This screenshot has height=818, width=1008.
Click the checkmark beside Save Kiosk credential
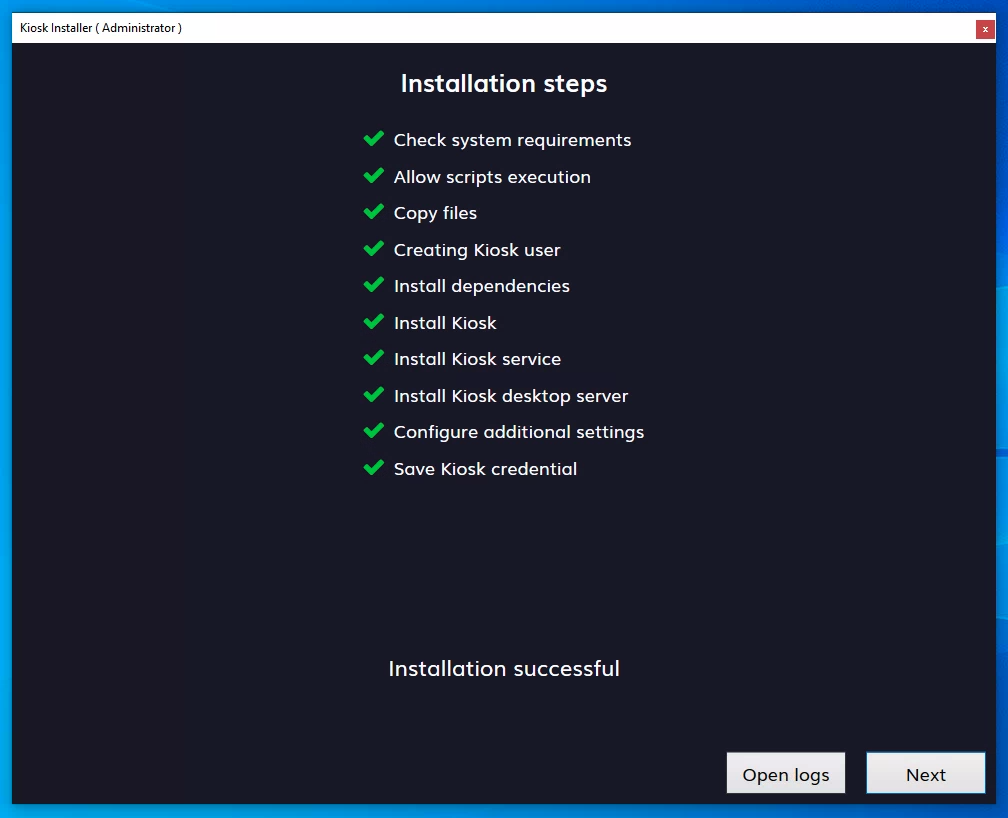tap(374, 468)
